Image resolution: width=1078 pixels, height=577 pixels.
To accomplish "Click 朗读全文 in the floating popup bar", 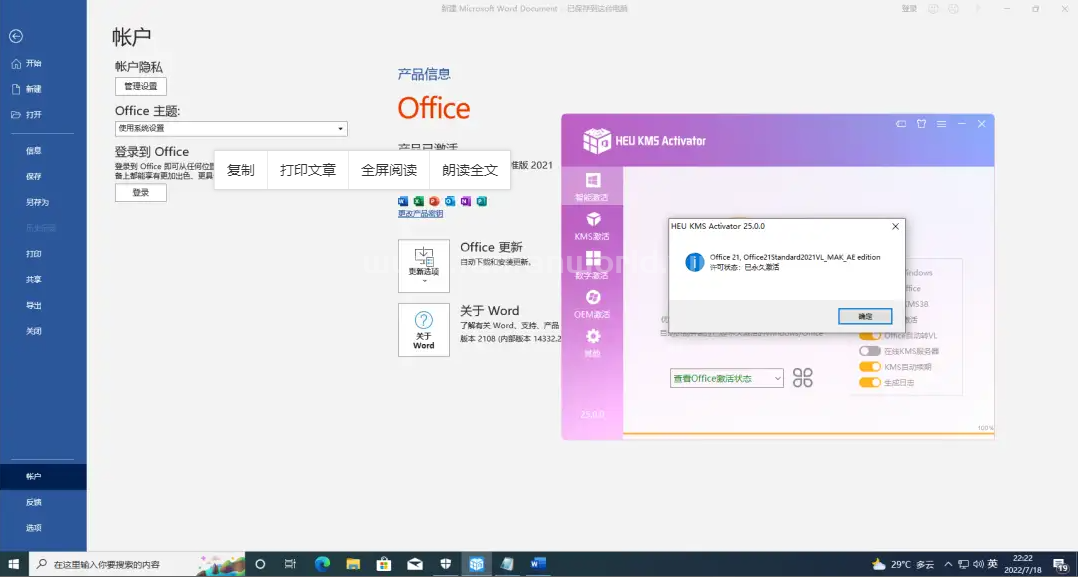I will (470, 170).
